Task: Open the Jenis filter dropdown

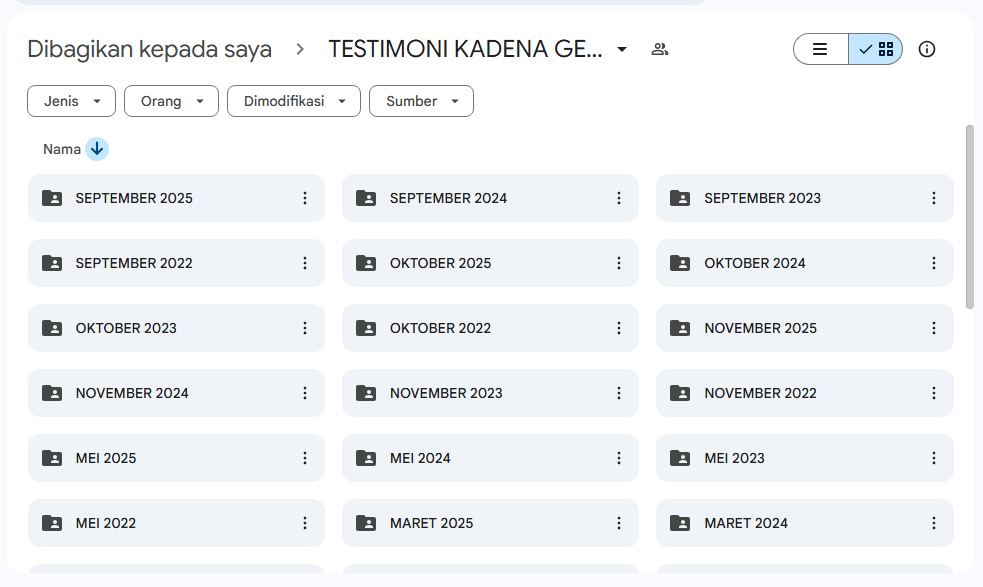Action: pos(71,100)
